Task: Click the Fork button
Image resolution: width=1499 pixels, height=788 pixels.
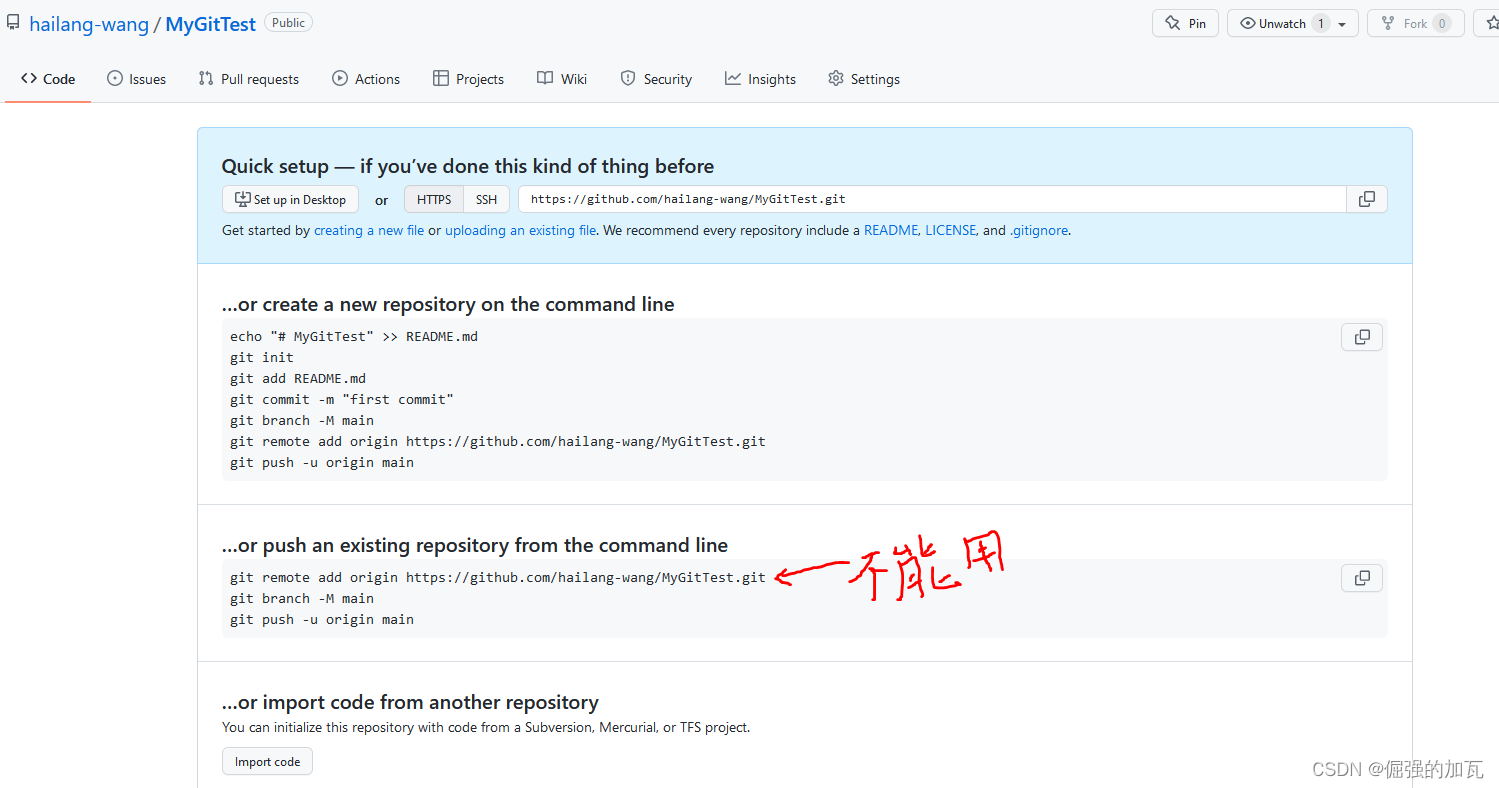Action: [x=1416, y=23]
